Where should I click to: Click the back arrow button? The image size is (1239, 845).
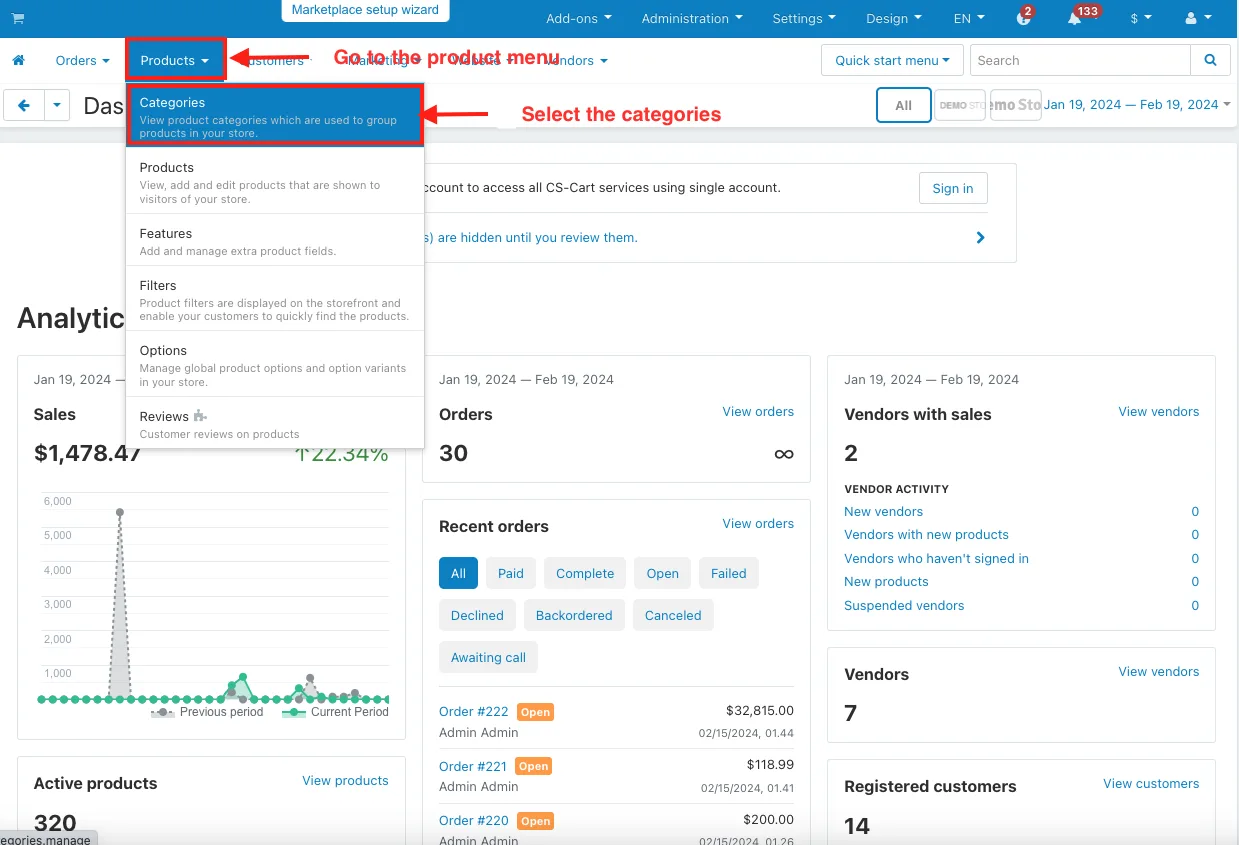(24, 105)
